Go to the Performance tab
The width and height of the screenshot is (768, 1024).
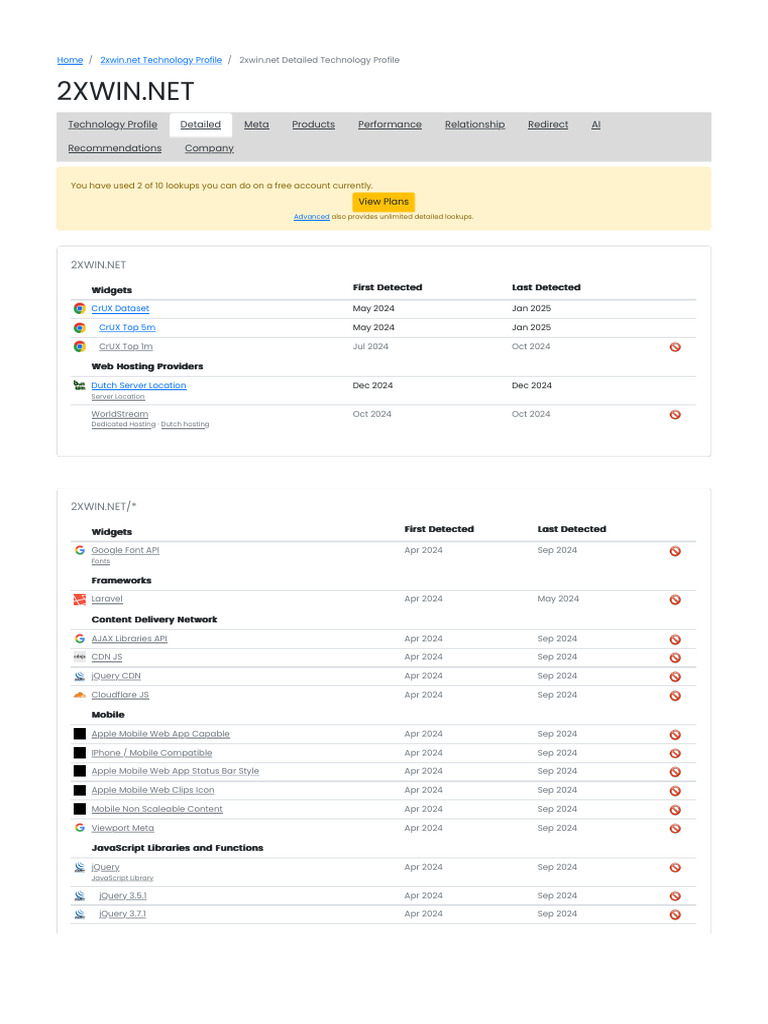390,124
